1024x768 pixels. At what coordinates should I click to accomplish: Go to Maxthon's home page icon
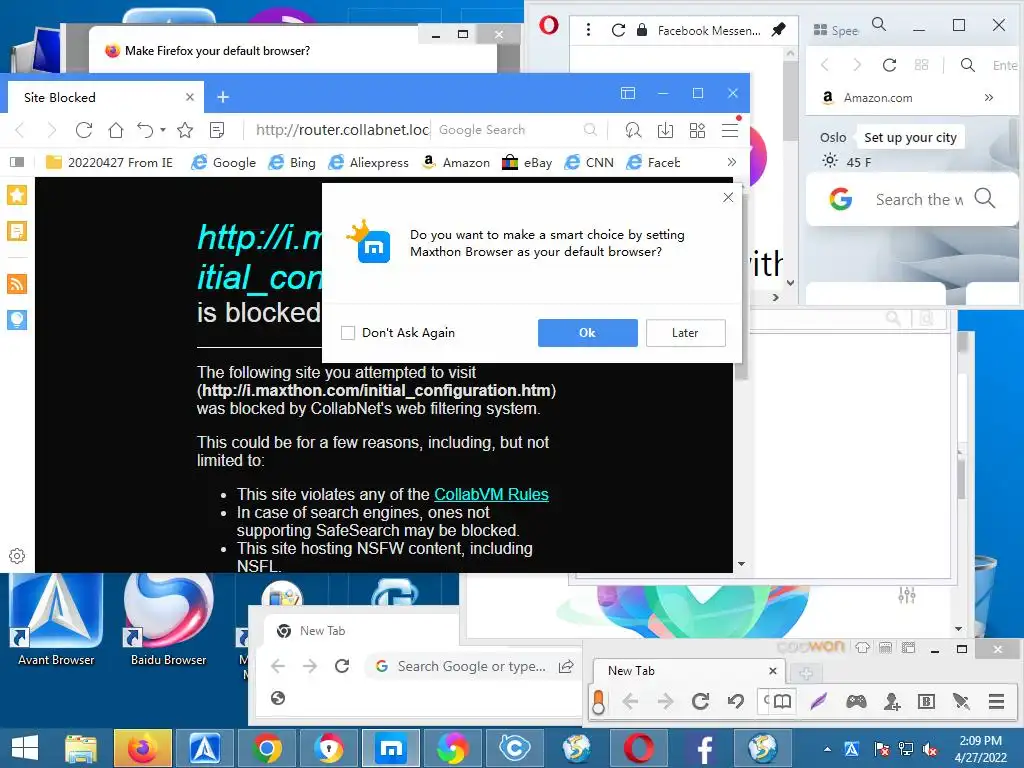click(x=116, y=130)
